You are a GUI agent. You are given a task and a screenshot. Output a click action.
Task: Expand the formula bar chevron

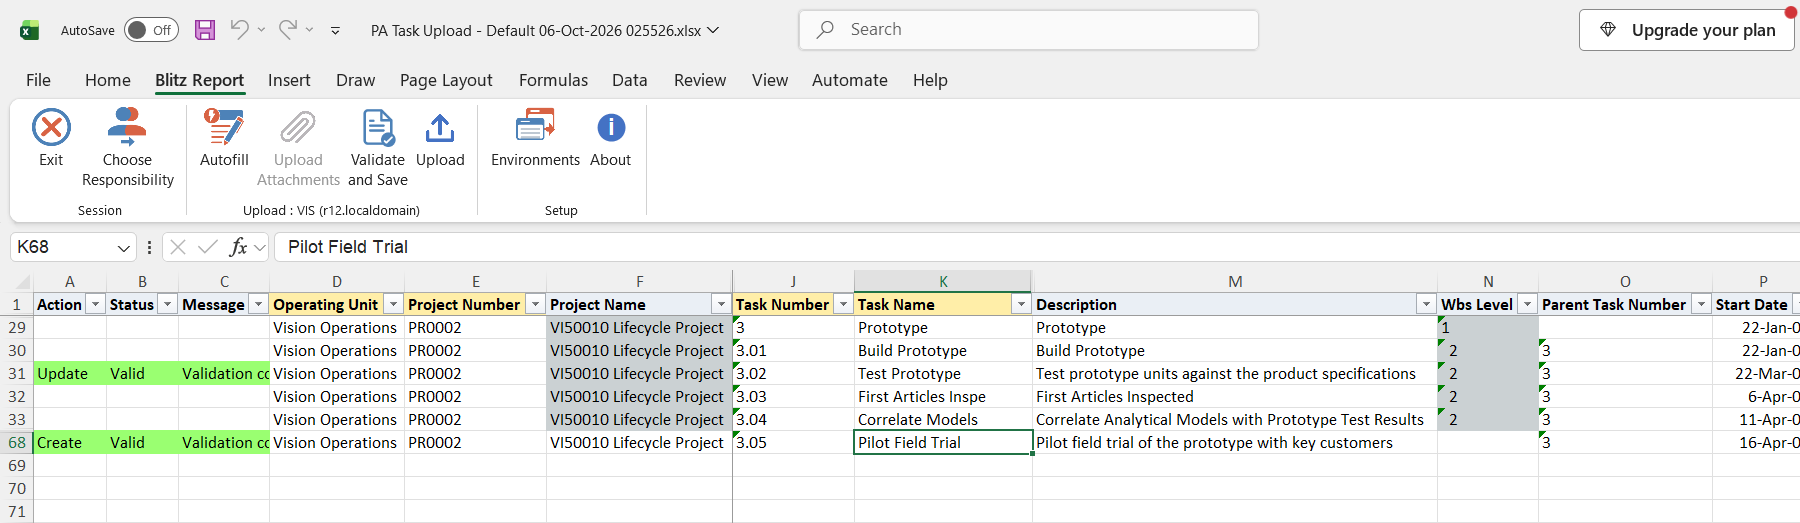260,247
